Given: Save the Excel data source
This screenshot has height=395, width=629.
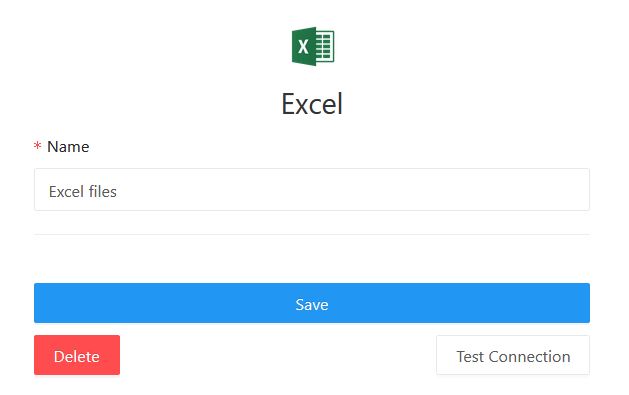Looking at the screenshot, I should tap(312, 303).
